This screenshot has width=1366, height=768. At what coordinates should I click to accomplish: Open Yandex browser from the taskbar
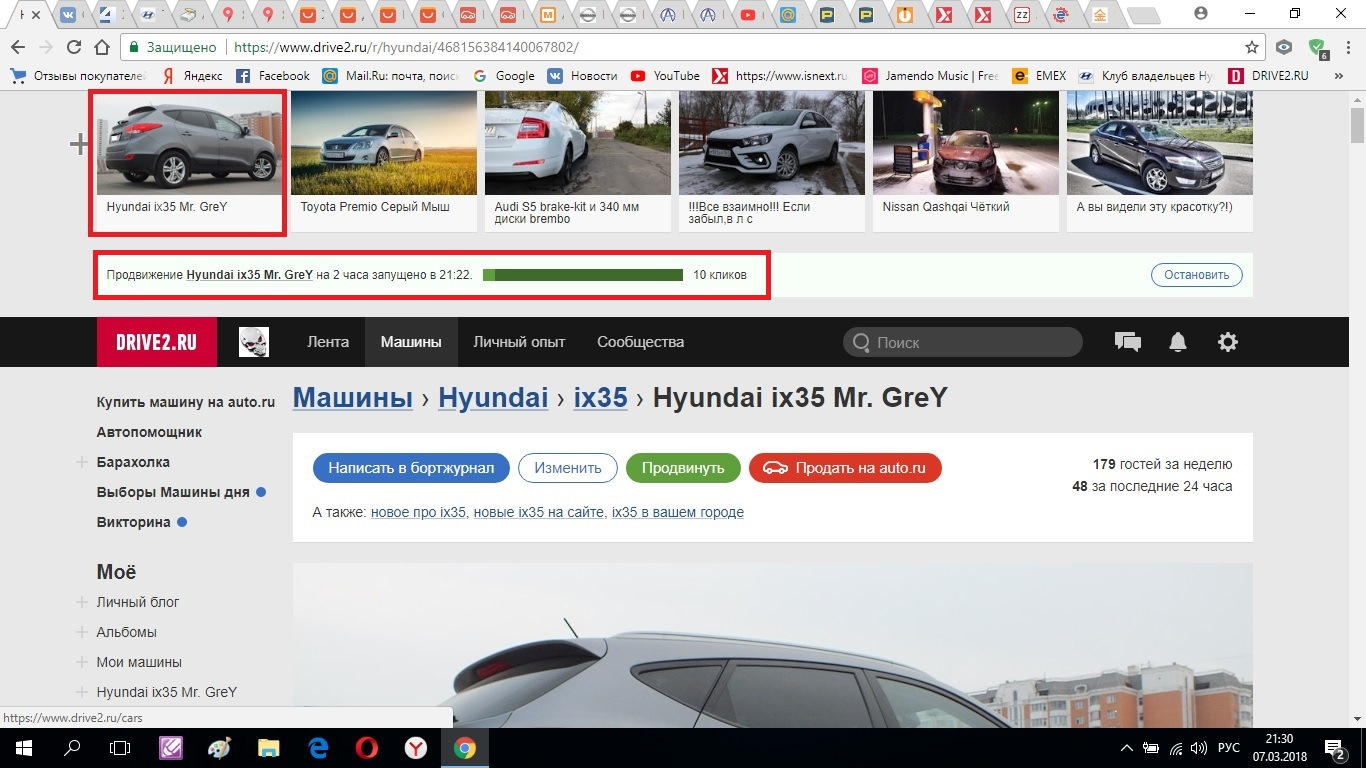pyautogui.click(x=416, y=748)
